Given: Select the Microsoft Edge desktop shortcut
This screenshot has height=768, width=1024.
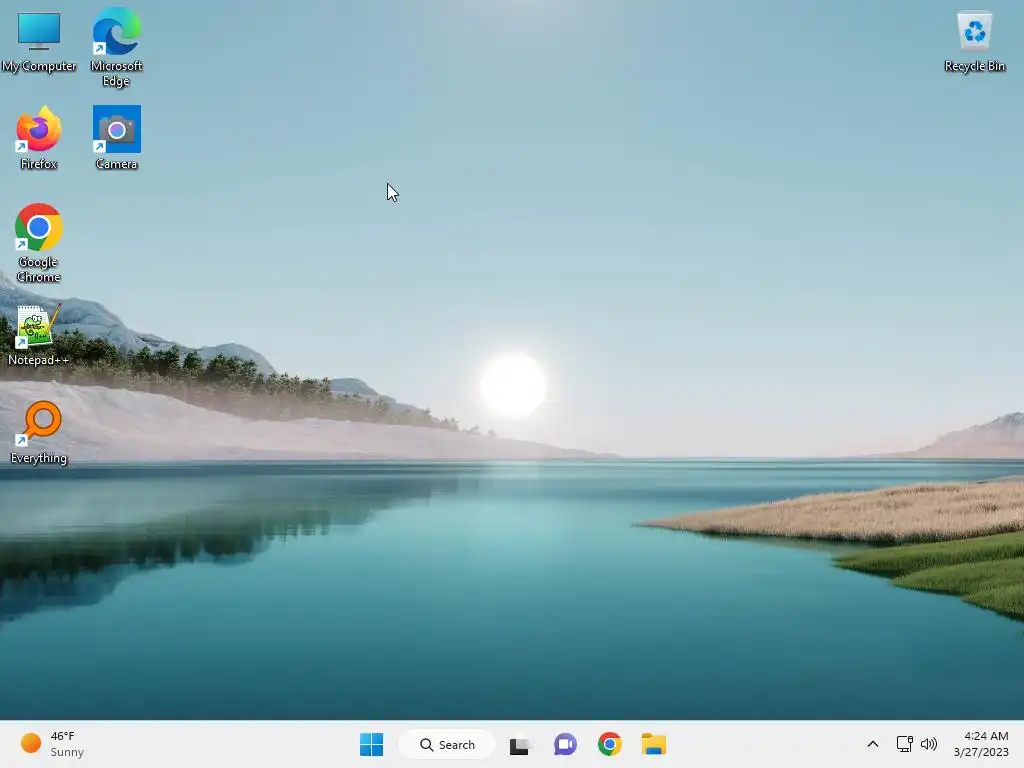Looking at the screenshot, I should 116,47.
